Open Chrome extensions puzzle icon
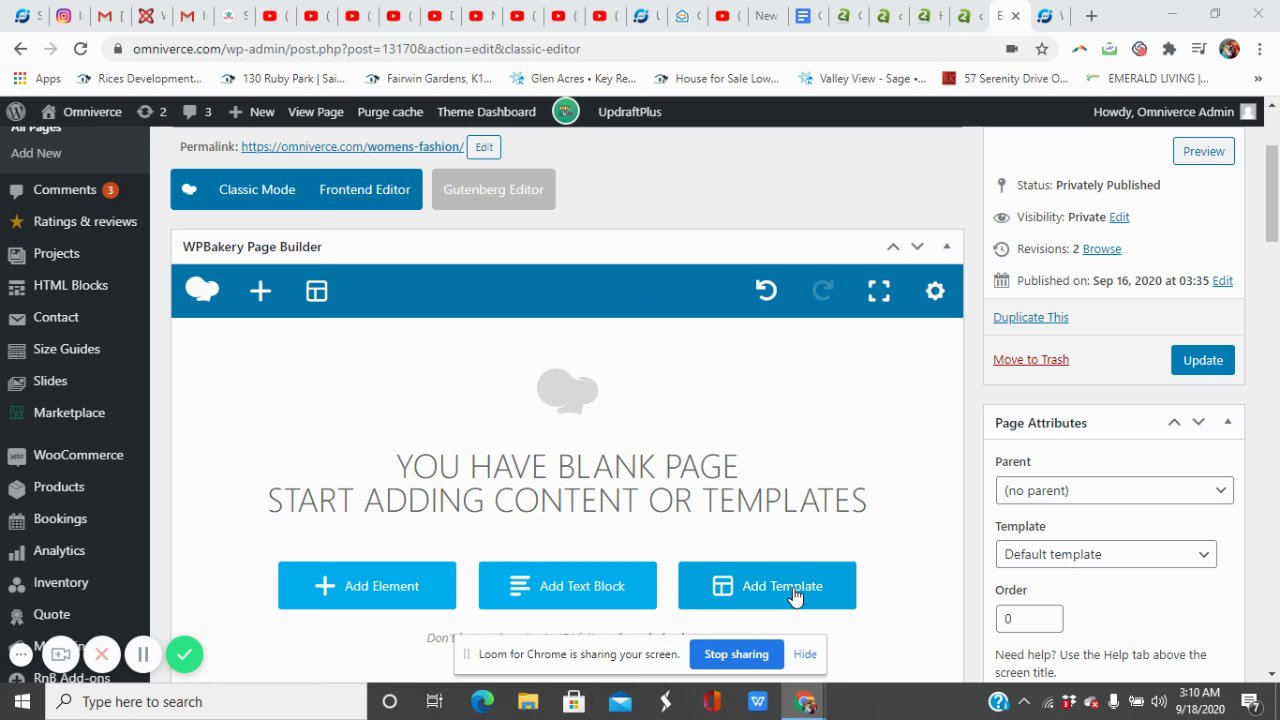1280x720 pixels. [1169, 48]
